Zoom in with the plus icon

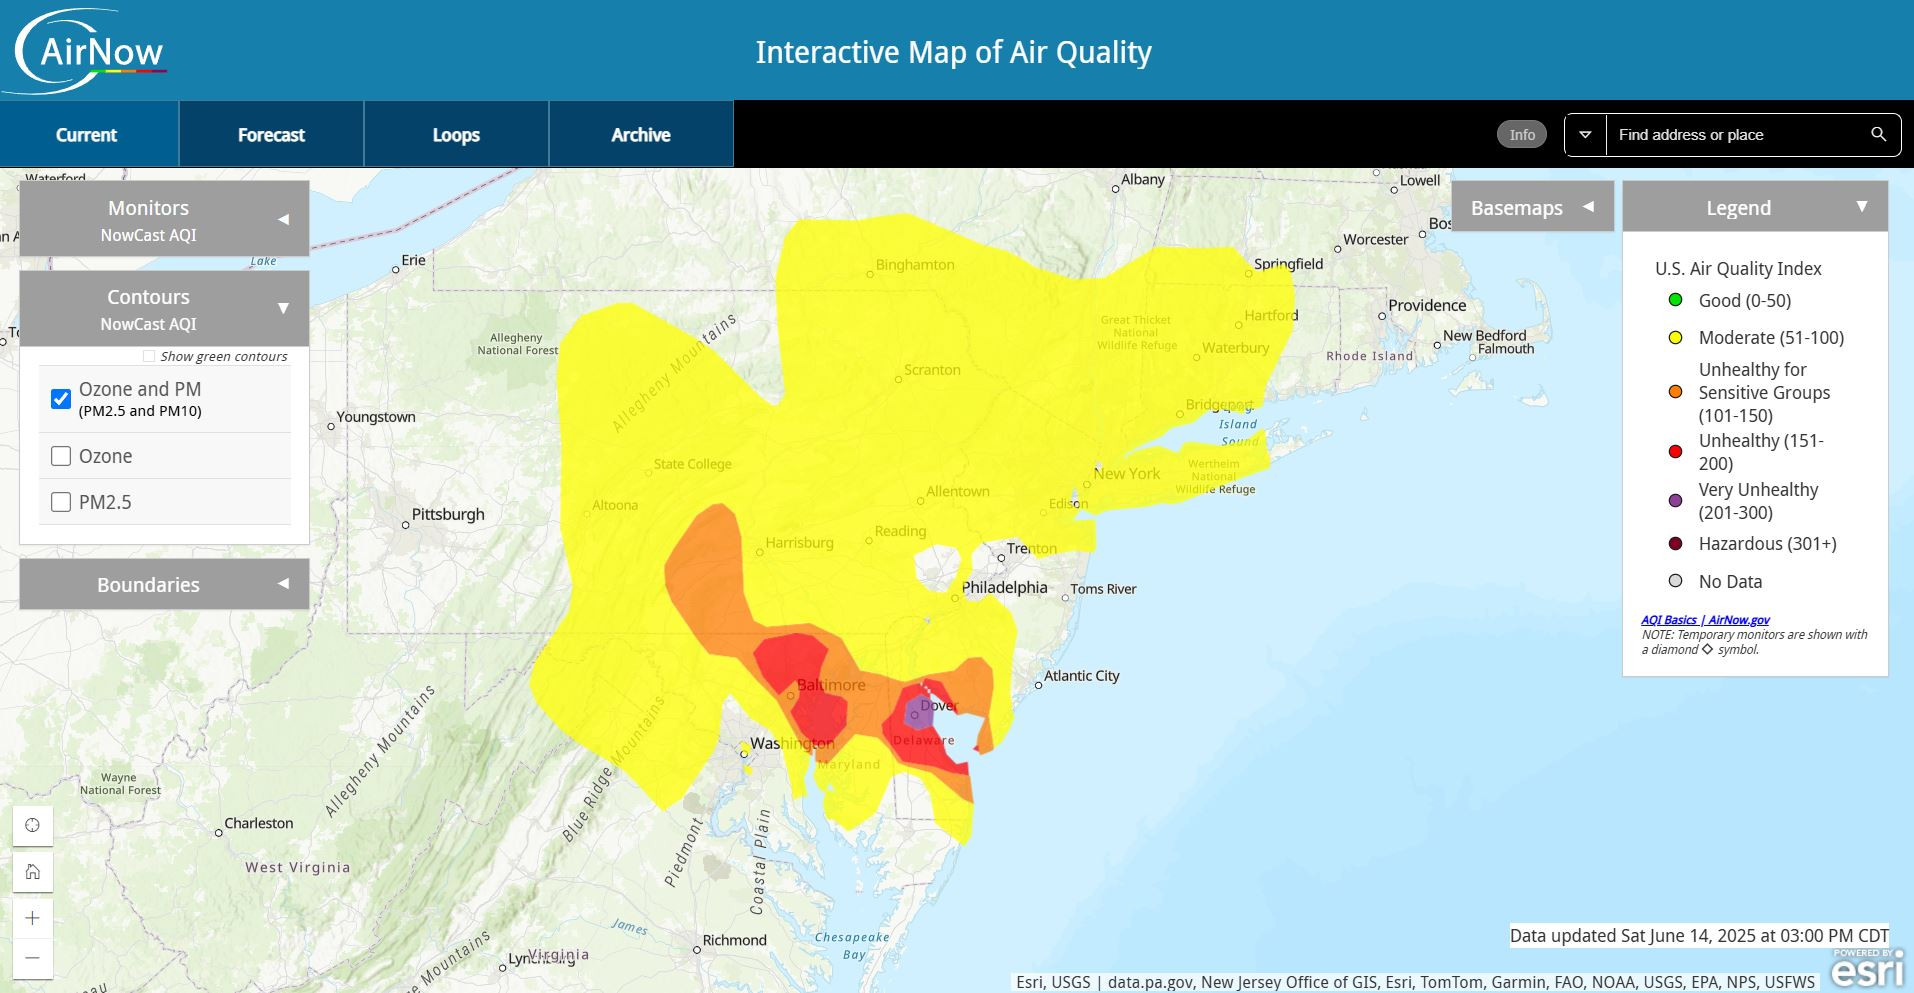33,918
